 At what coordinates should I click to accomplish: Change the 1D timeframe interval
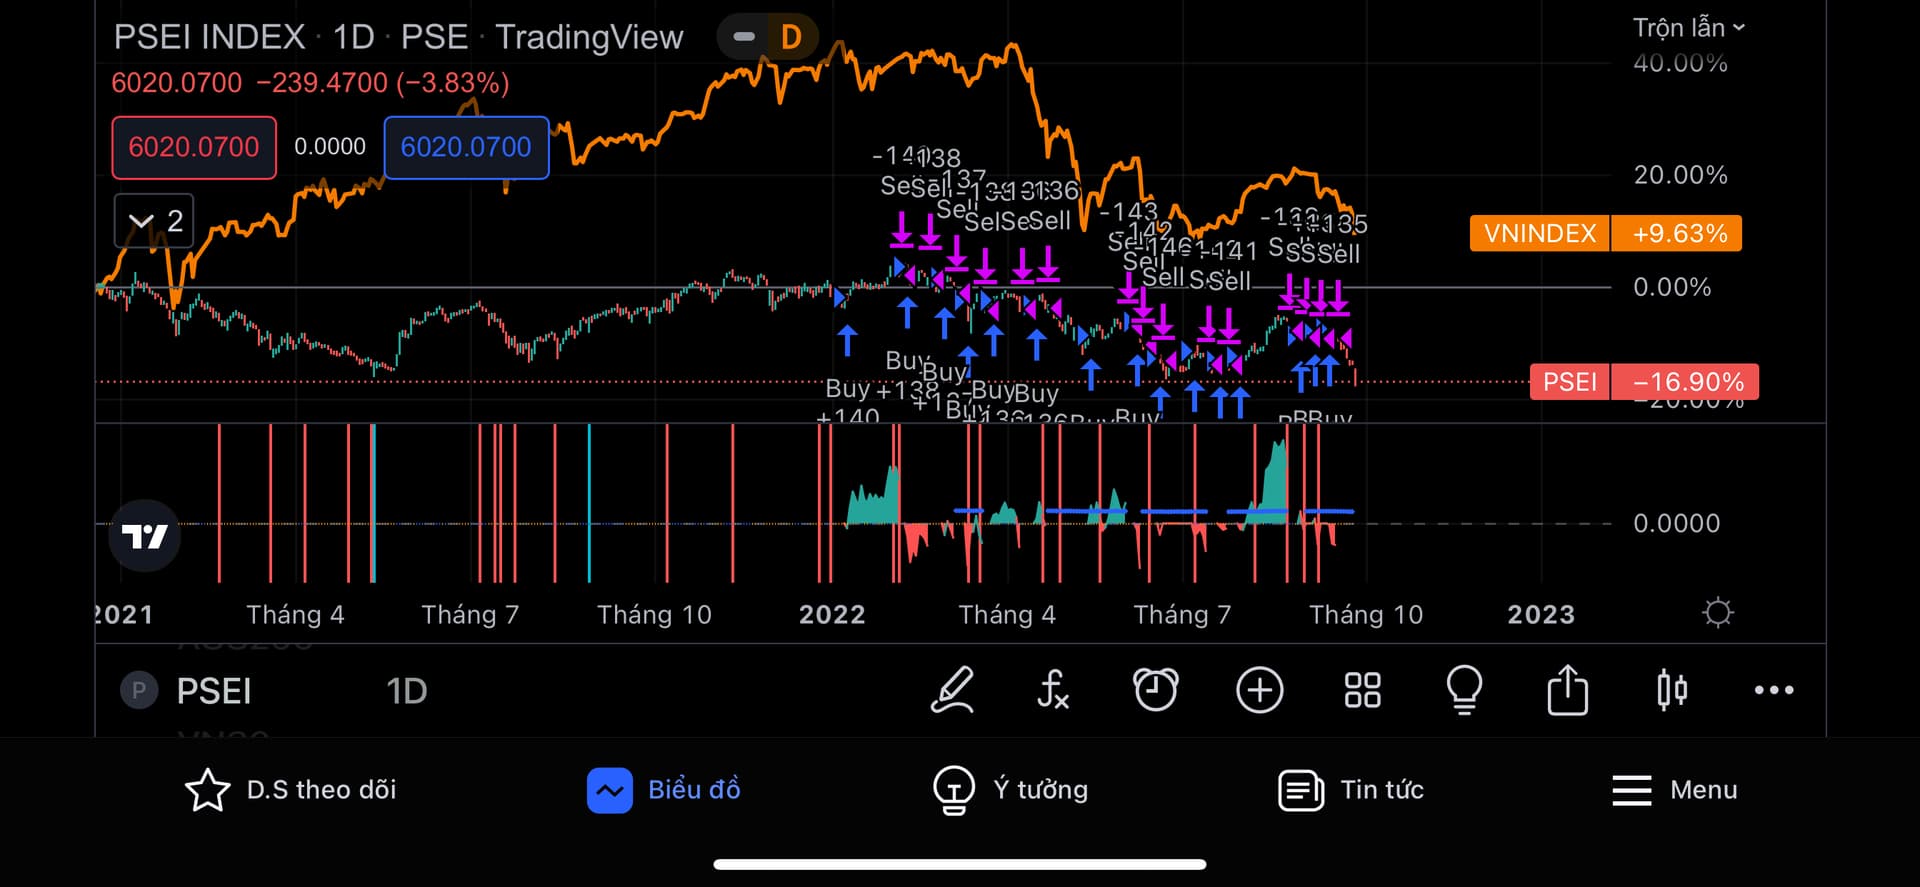point(406,691)
